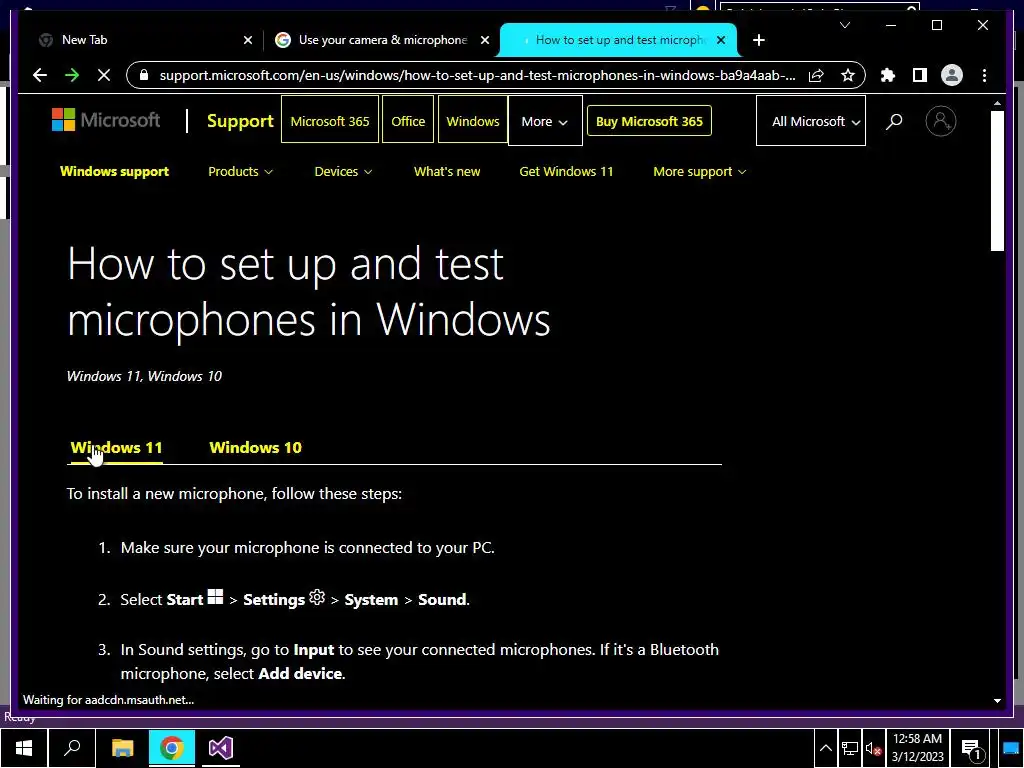The image size is (1024, 768).
Task: Stop loading the page
Action: tap(104, 75)
